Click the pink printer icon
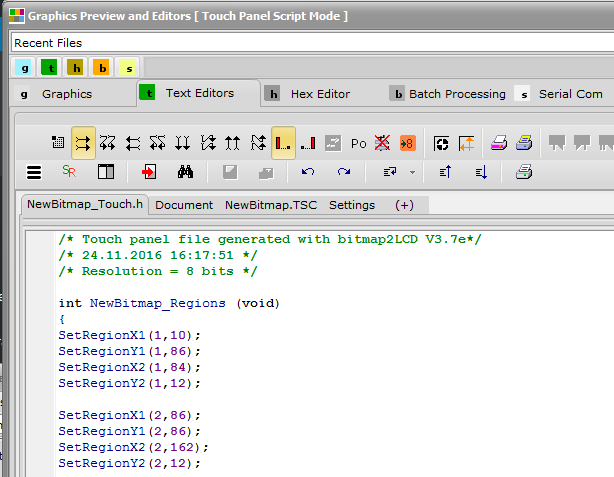614x477 pixels. coord(499,143)
